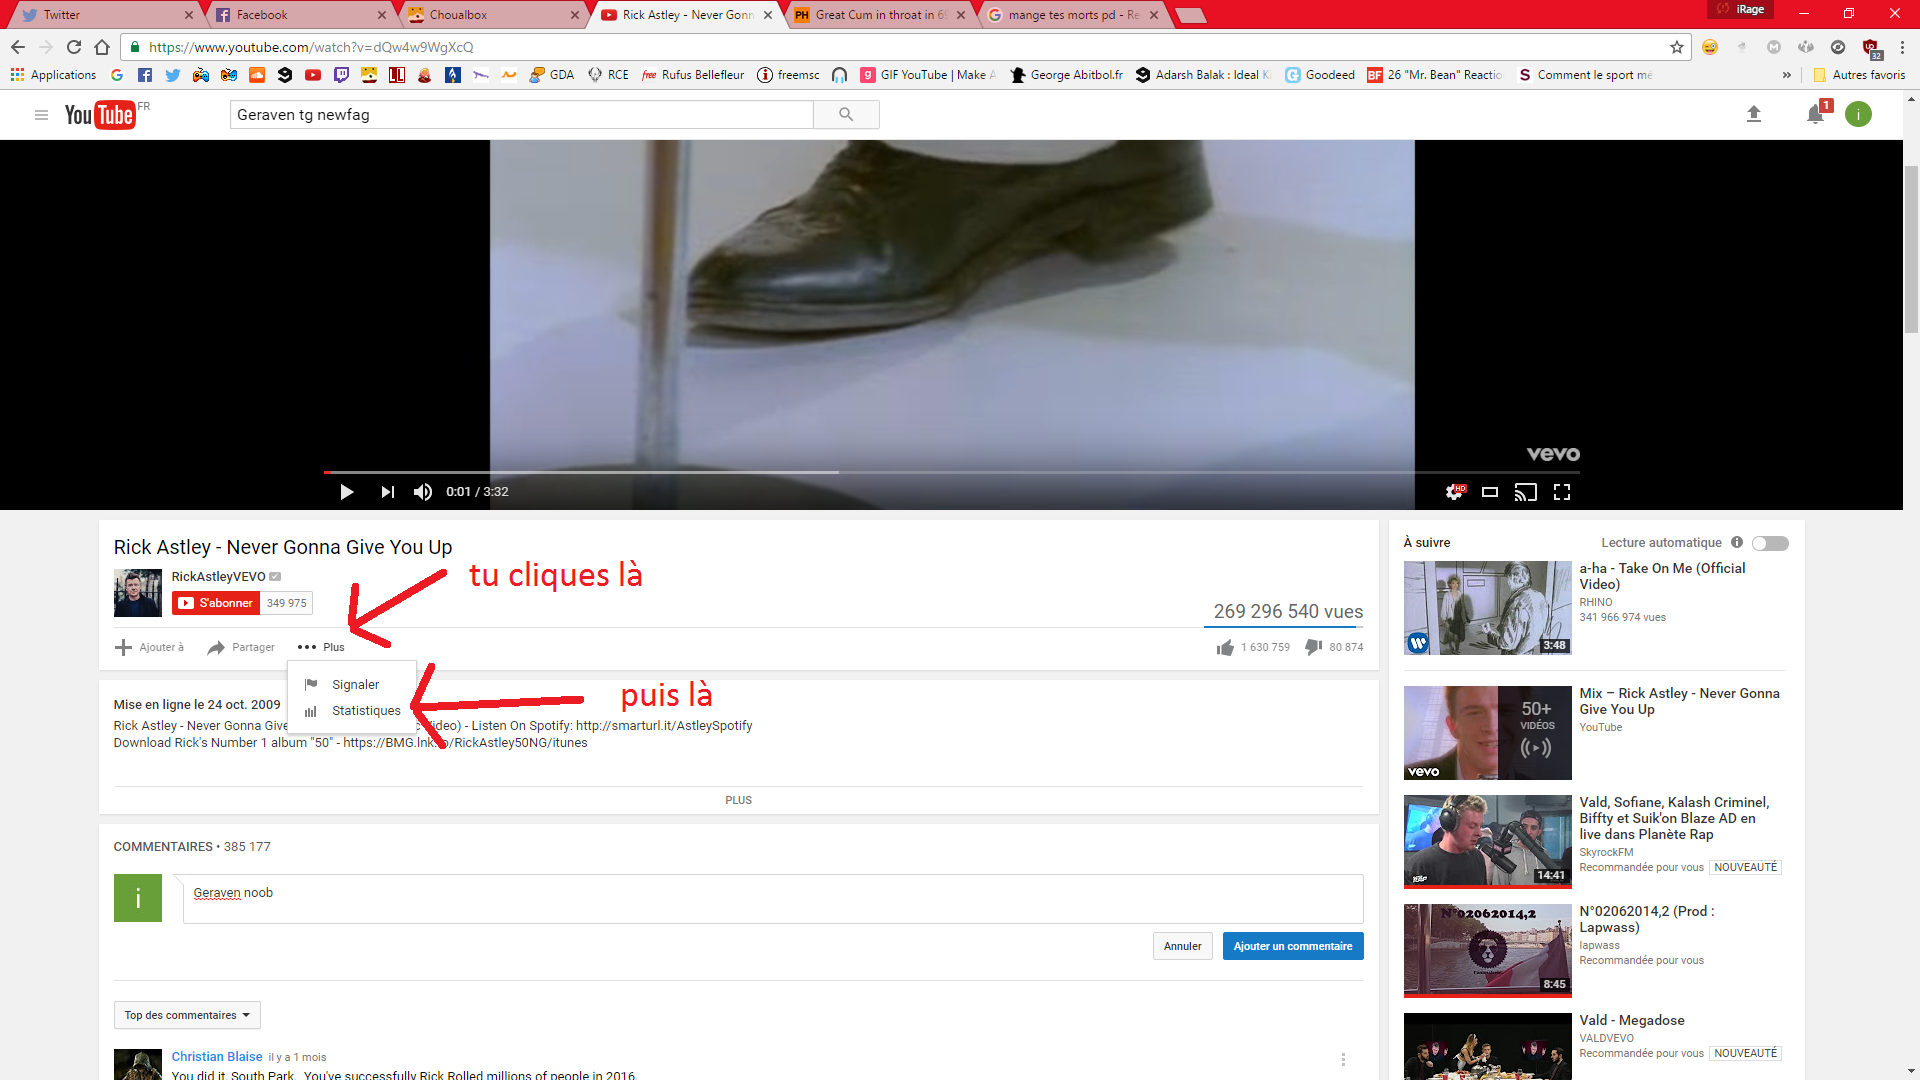
Task: Open video settings gear icon
Action: click(x=1454, y=492)
